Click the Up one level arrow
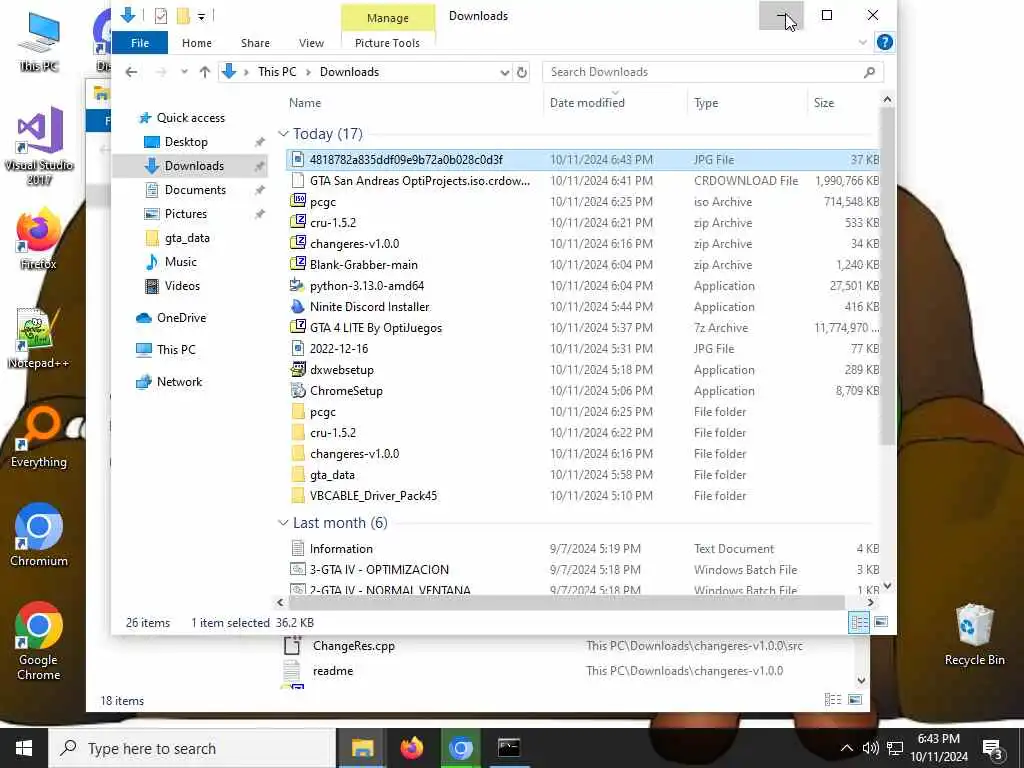The image size is (1024, 768). (205, 72)
